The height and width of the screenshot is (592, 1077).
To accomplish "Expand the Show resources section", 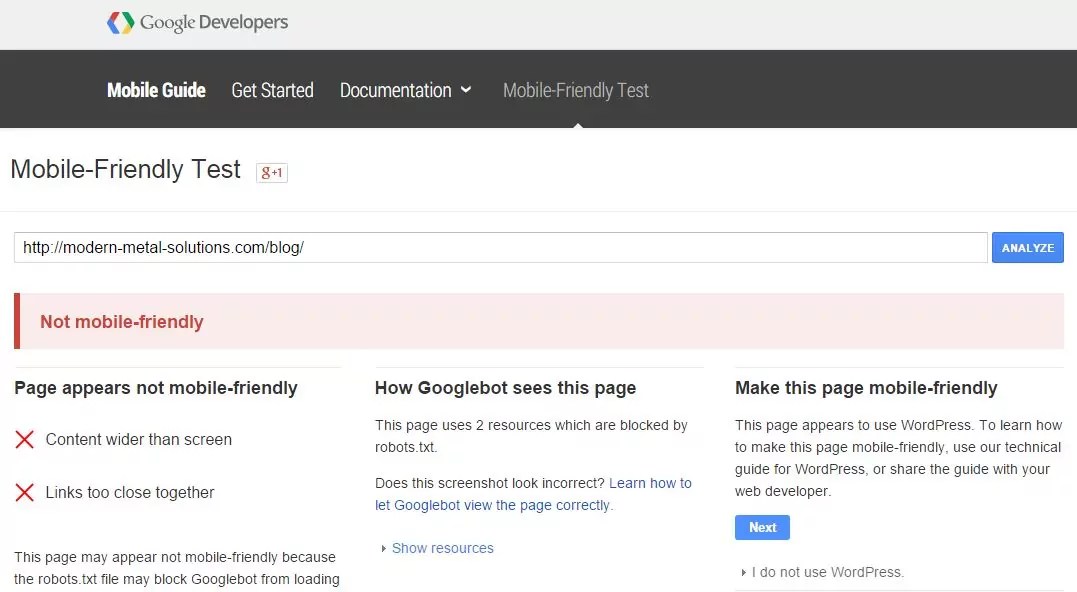I will coord(442,548).
